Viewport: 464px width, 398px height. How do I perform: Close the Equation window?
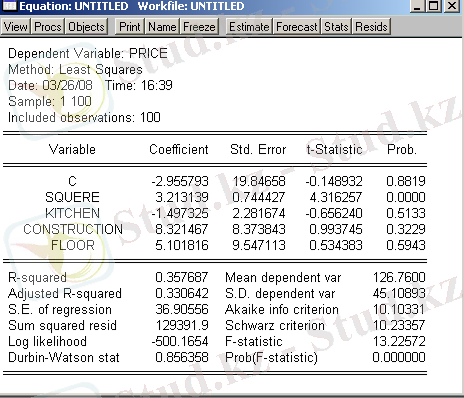click(x=452, y=6)
